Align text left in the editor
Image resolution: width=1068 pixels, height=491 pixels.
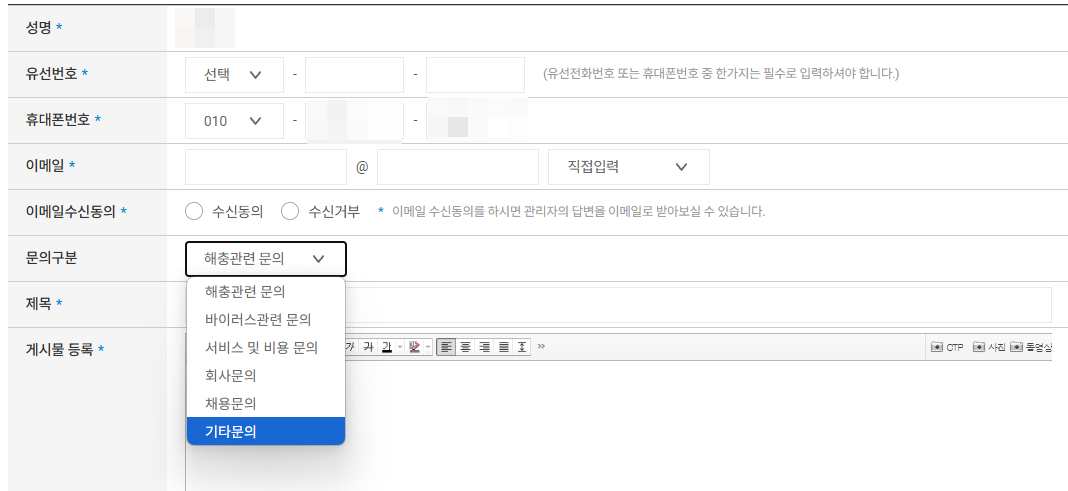[x=446, y=347]
